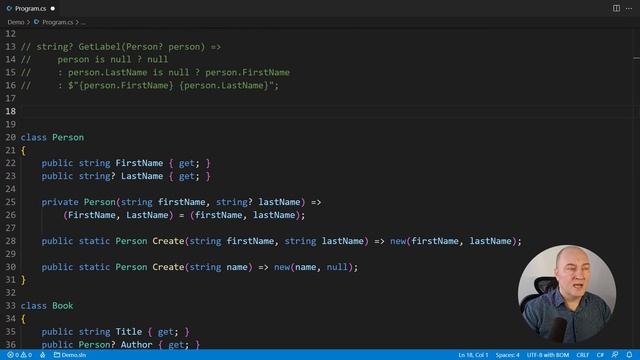The width and height of the screenshot is (640, 360).
Task: Open the Program.cs breadcrumb item
Action: pos(58,22)
